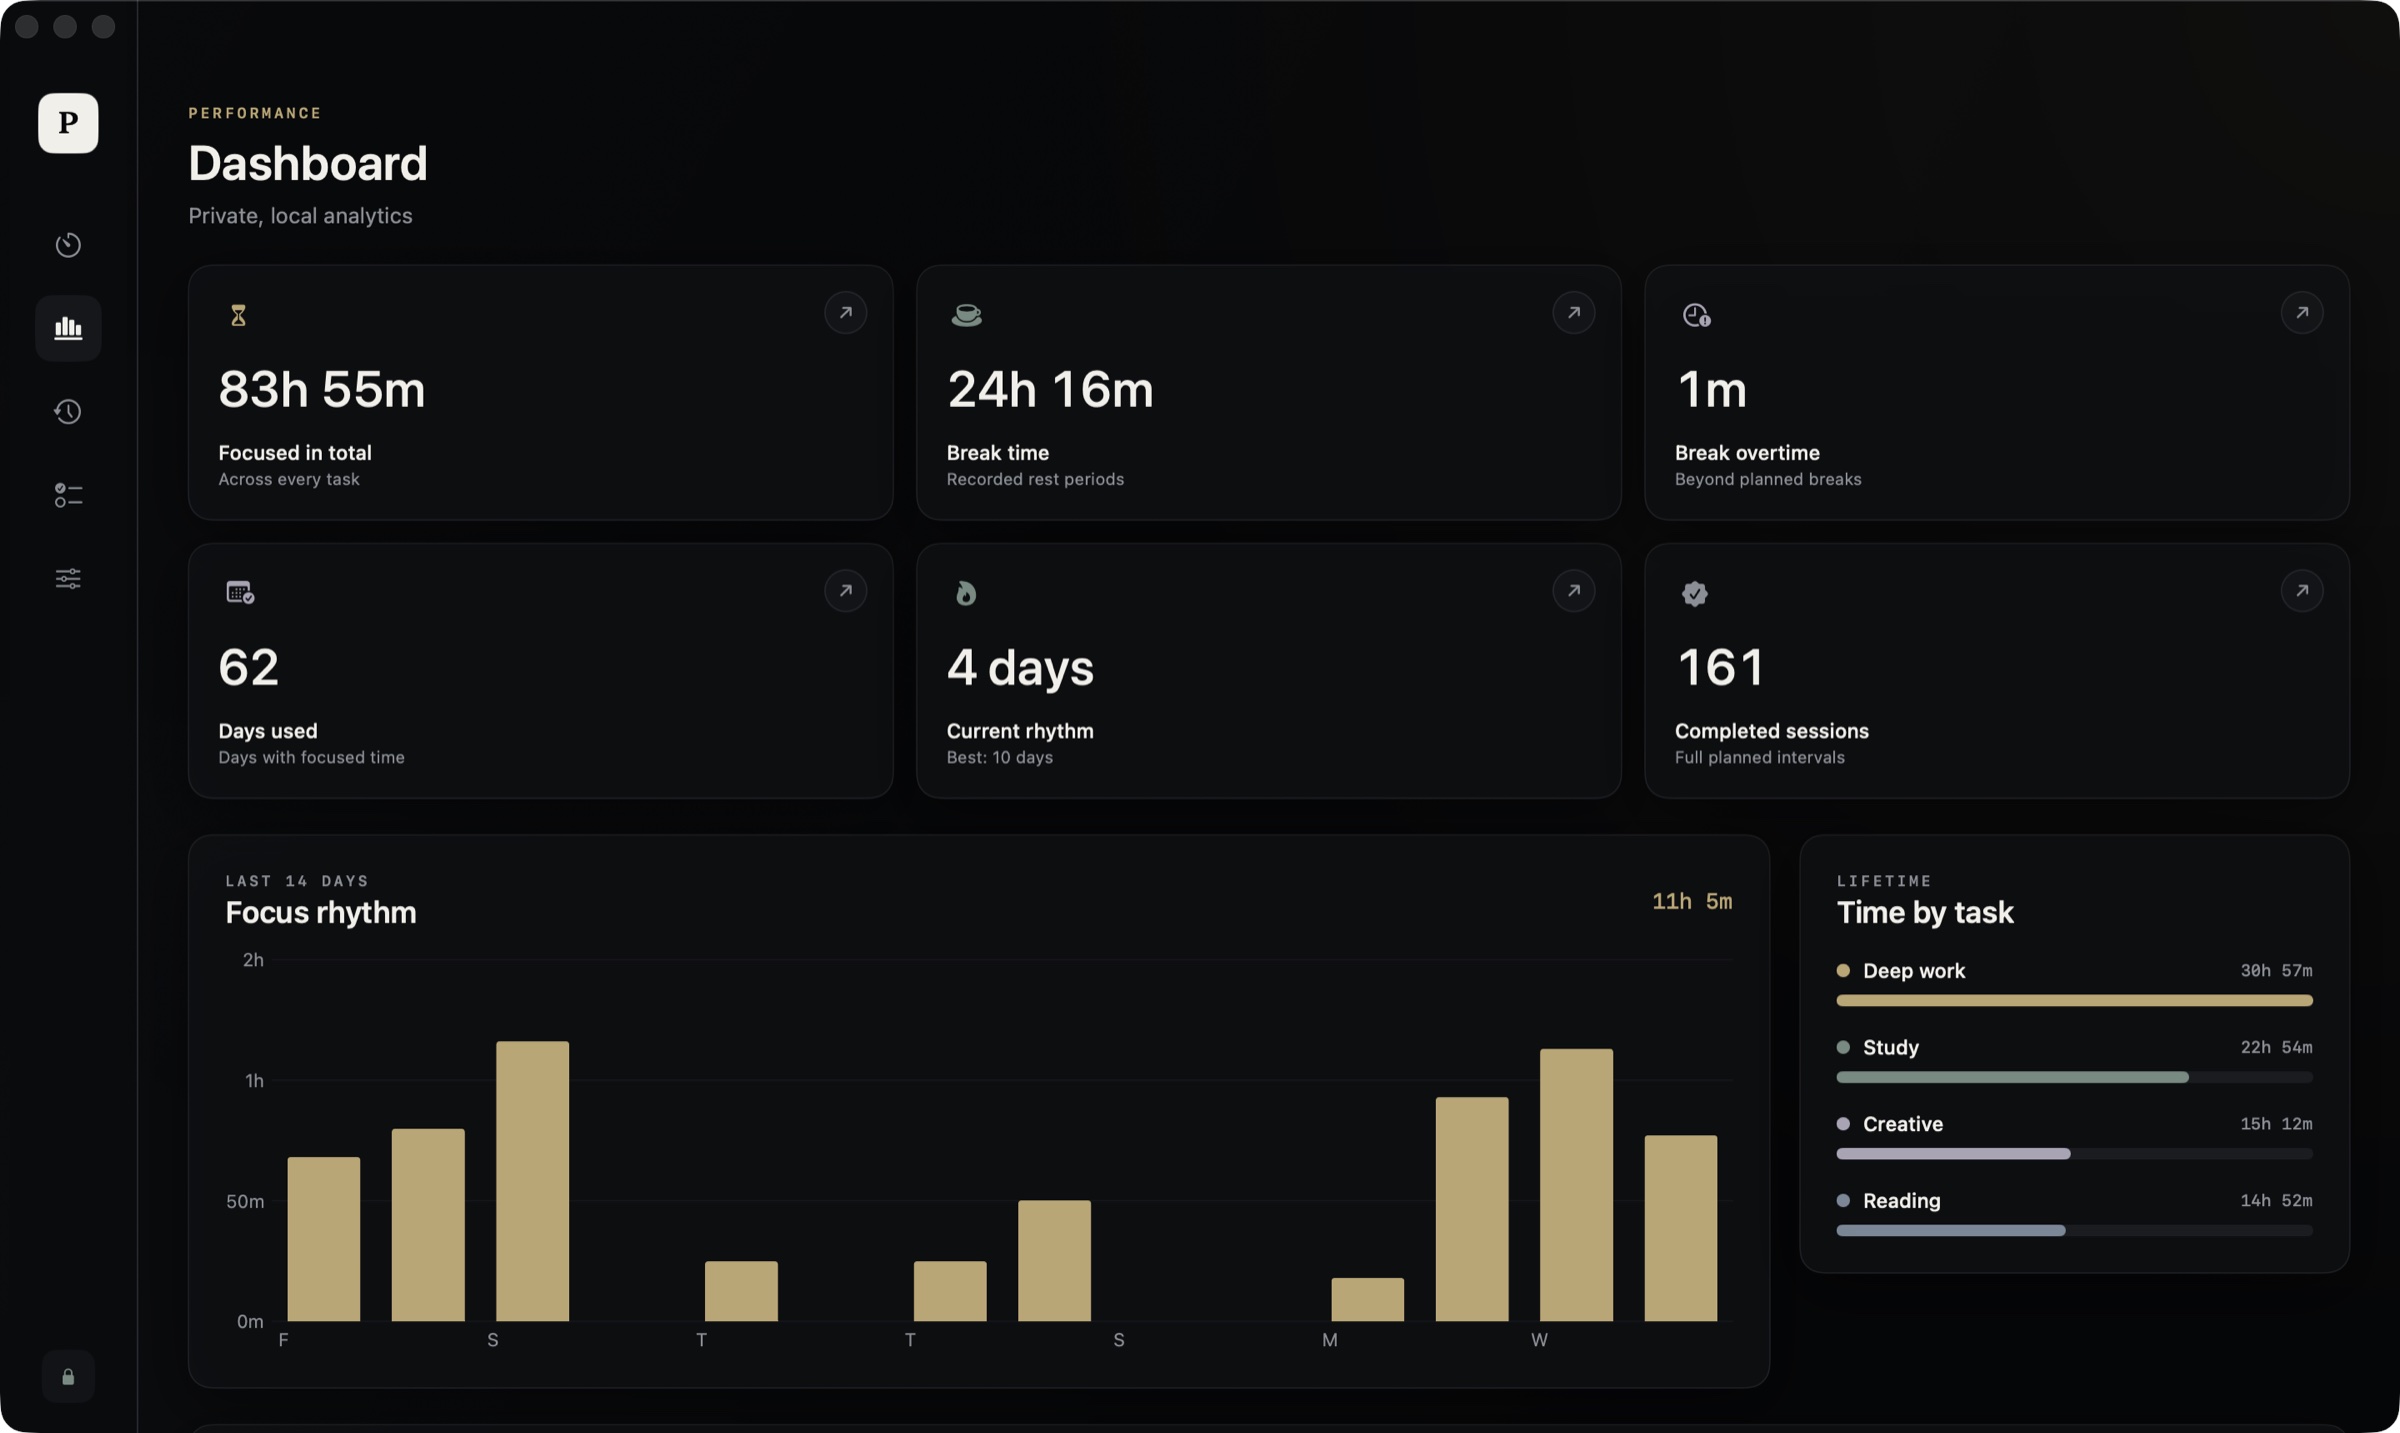
Task: Click the clock alert icon on Break overtime
Action: [1696, 315]
